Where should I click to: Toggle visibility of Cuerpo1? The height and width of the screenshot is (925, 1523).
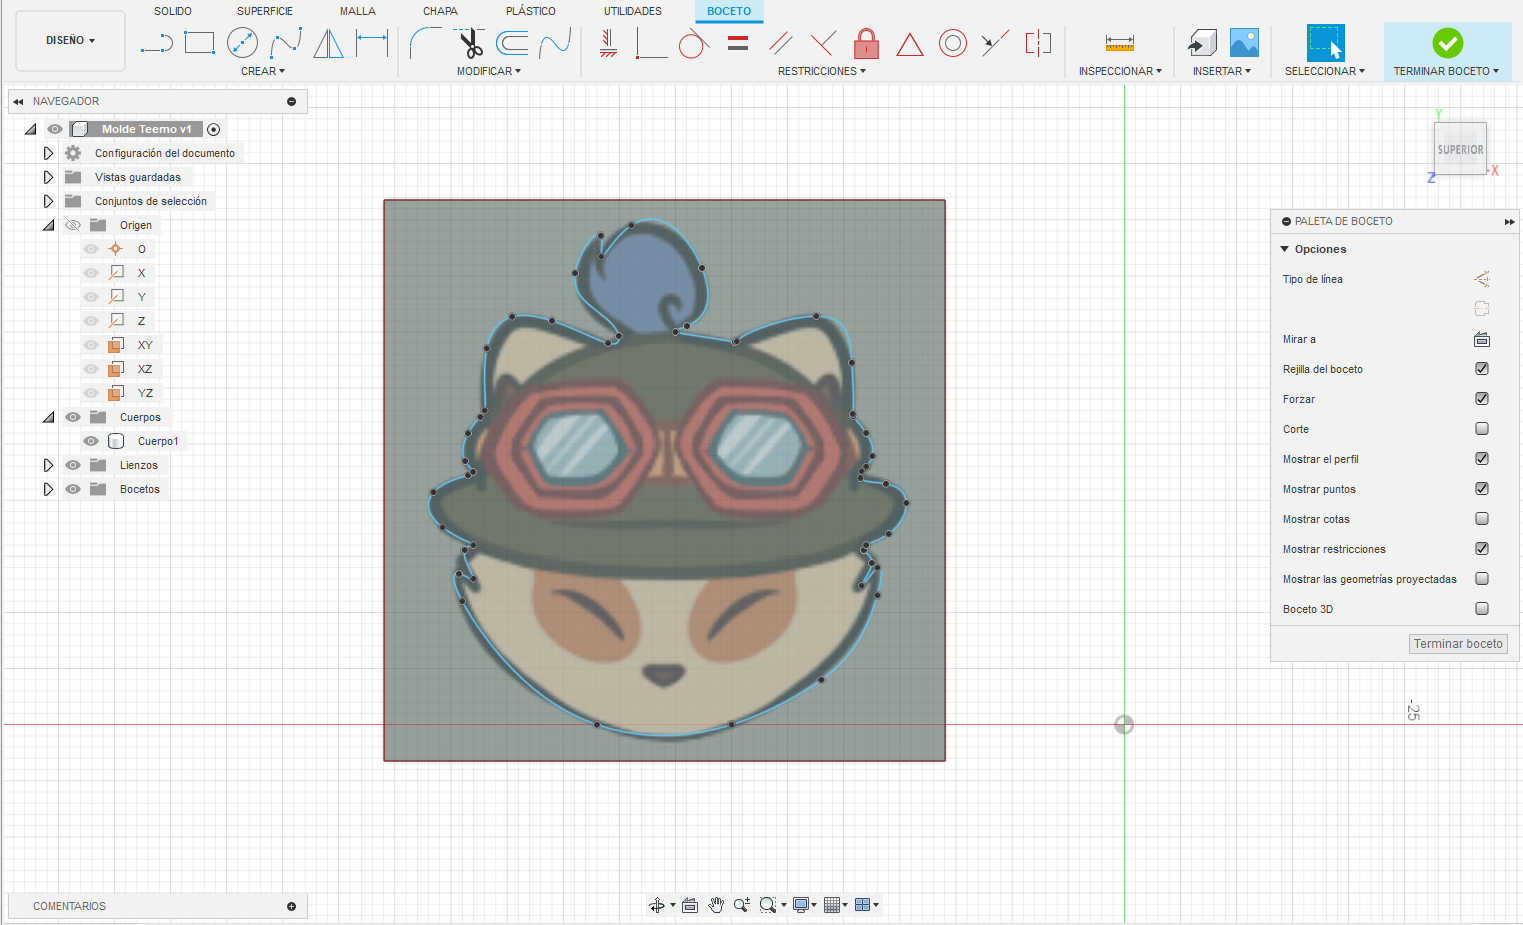pyautogui.click(x=91, y=441)
